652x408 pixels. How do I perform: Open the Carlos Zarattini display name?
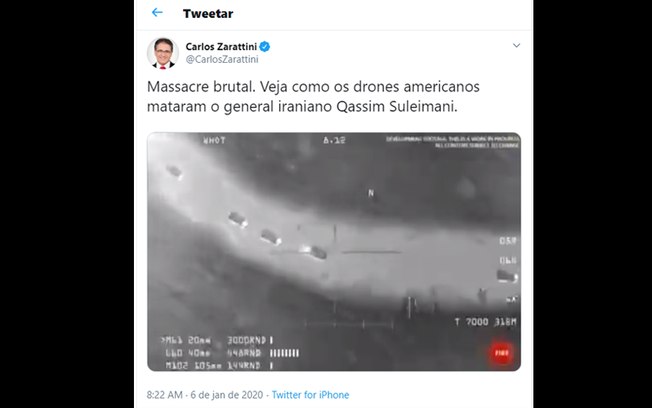(x=221, y=47)
